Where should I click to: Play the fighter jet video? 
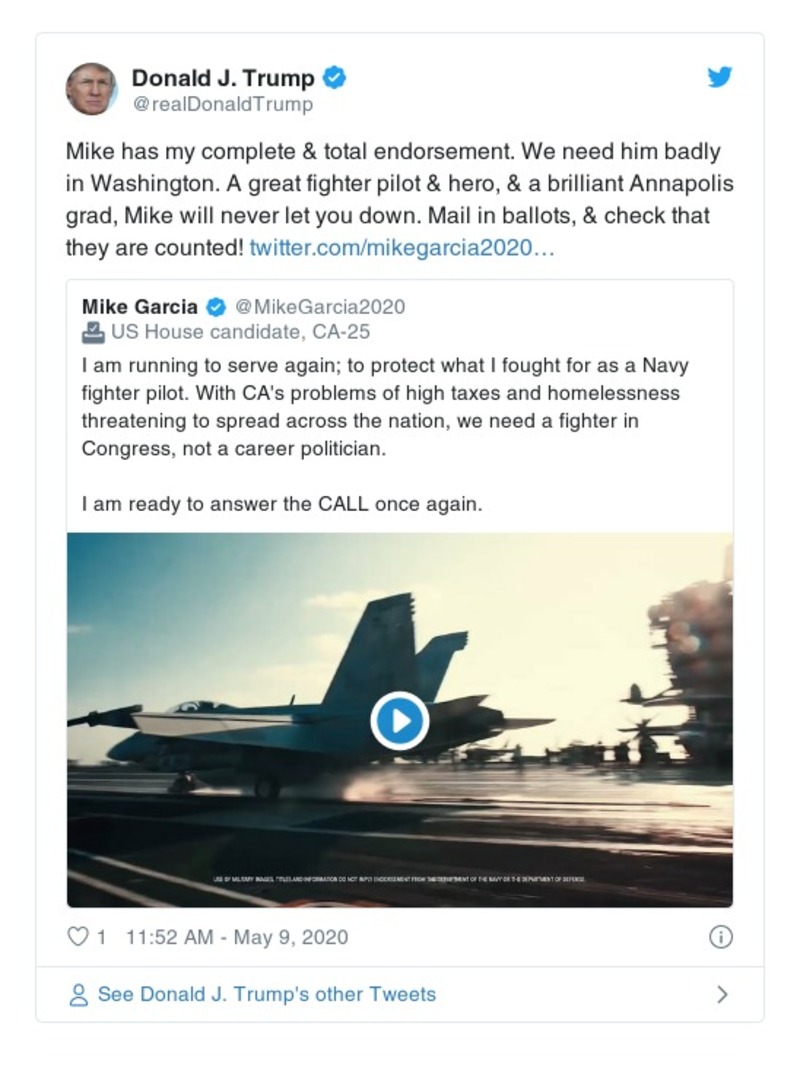pos(400,720)
